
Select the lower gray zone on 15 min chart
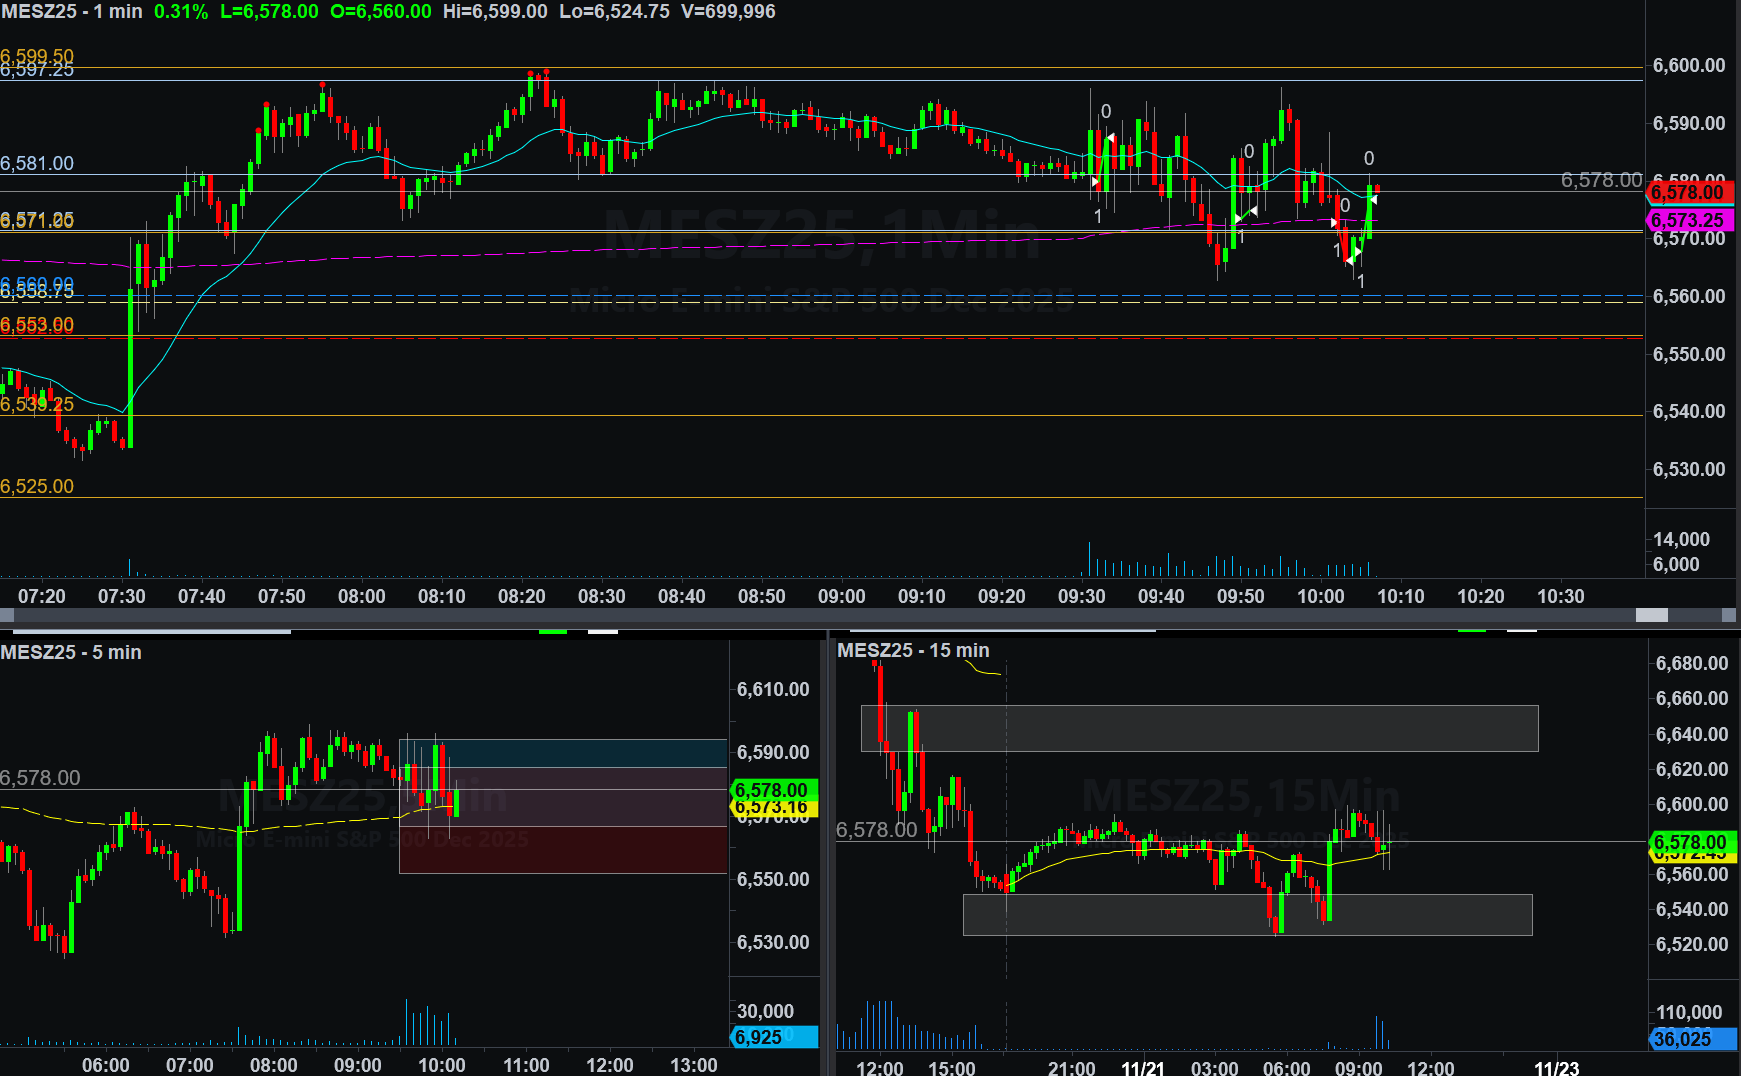(x=1247, y=915)
